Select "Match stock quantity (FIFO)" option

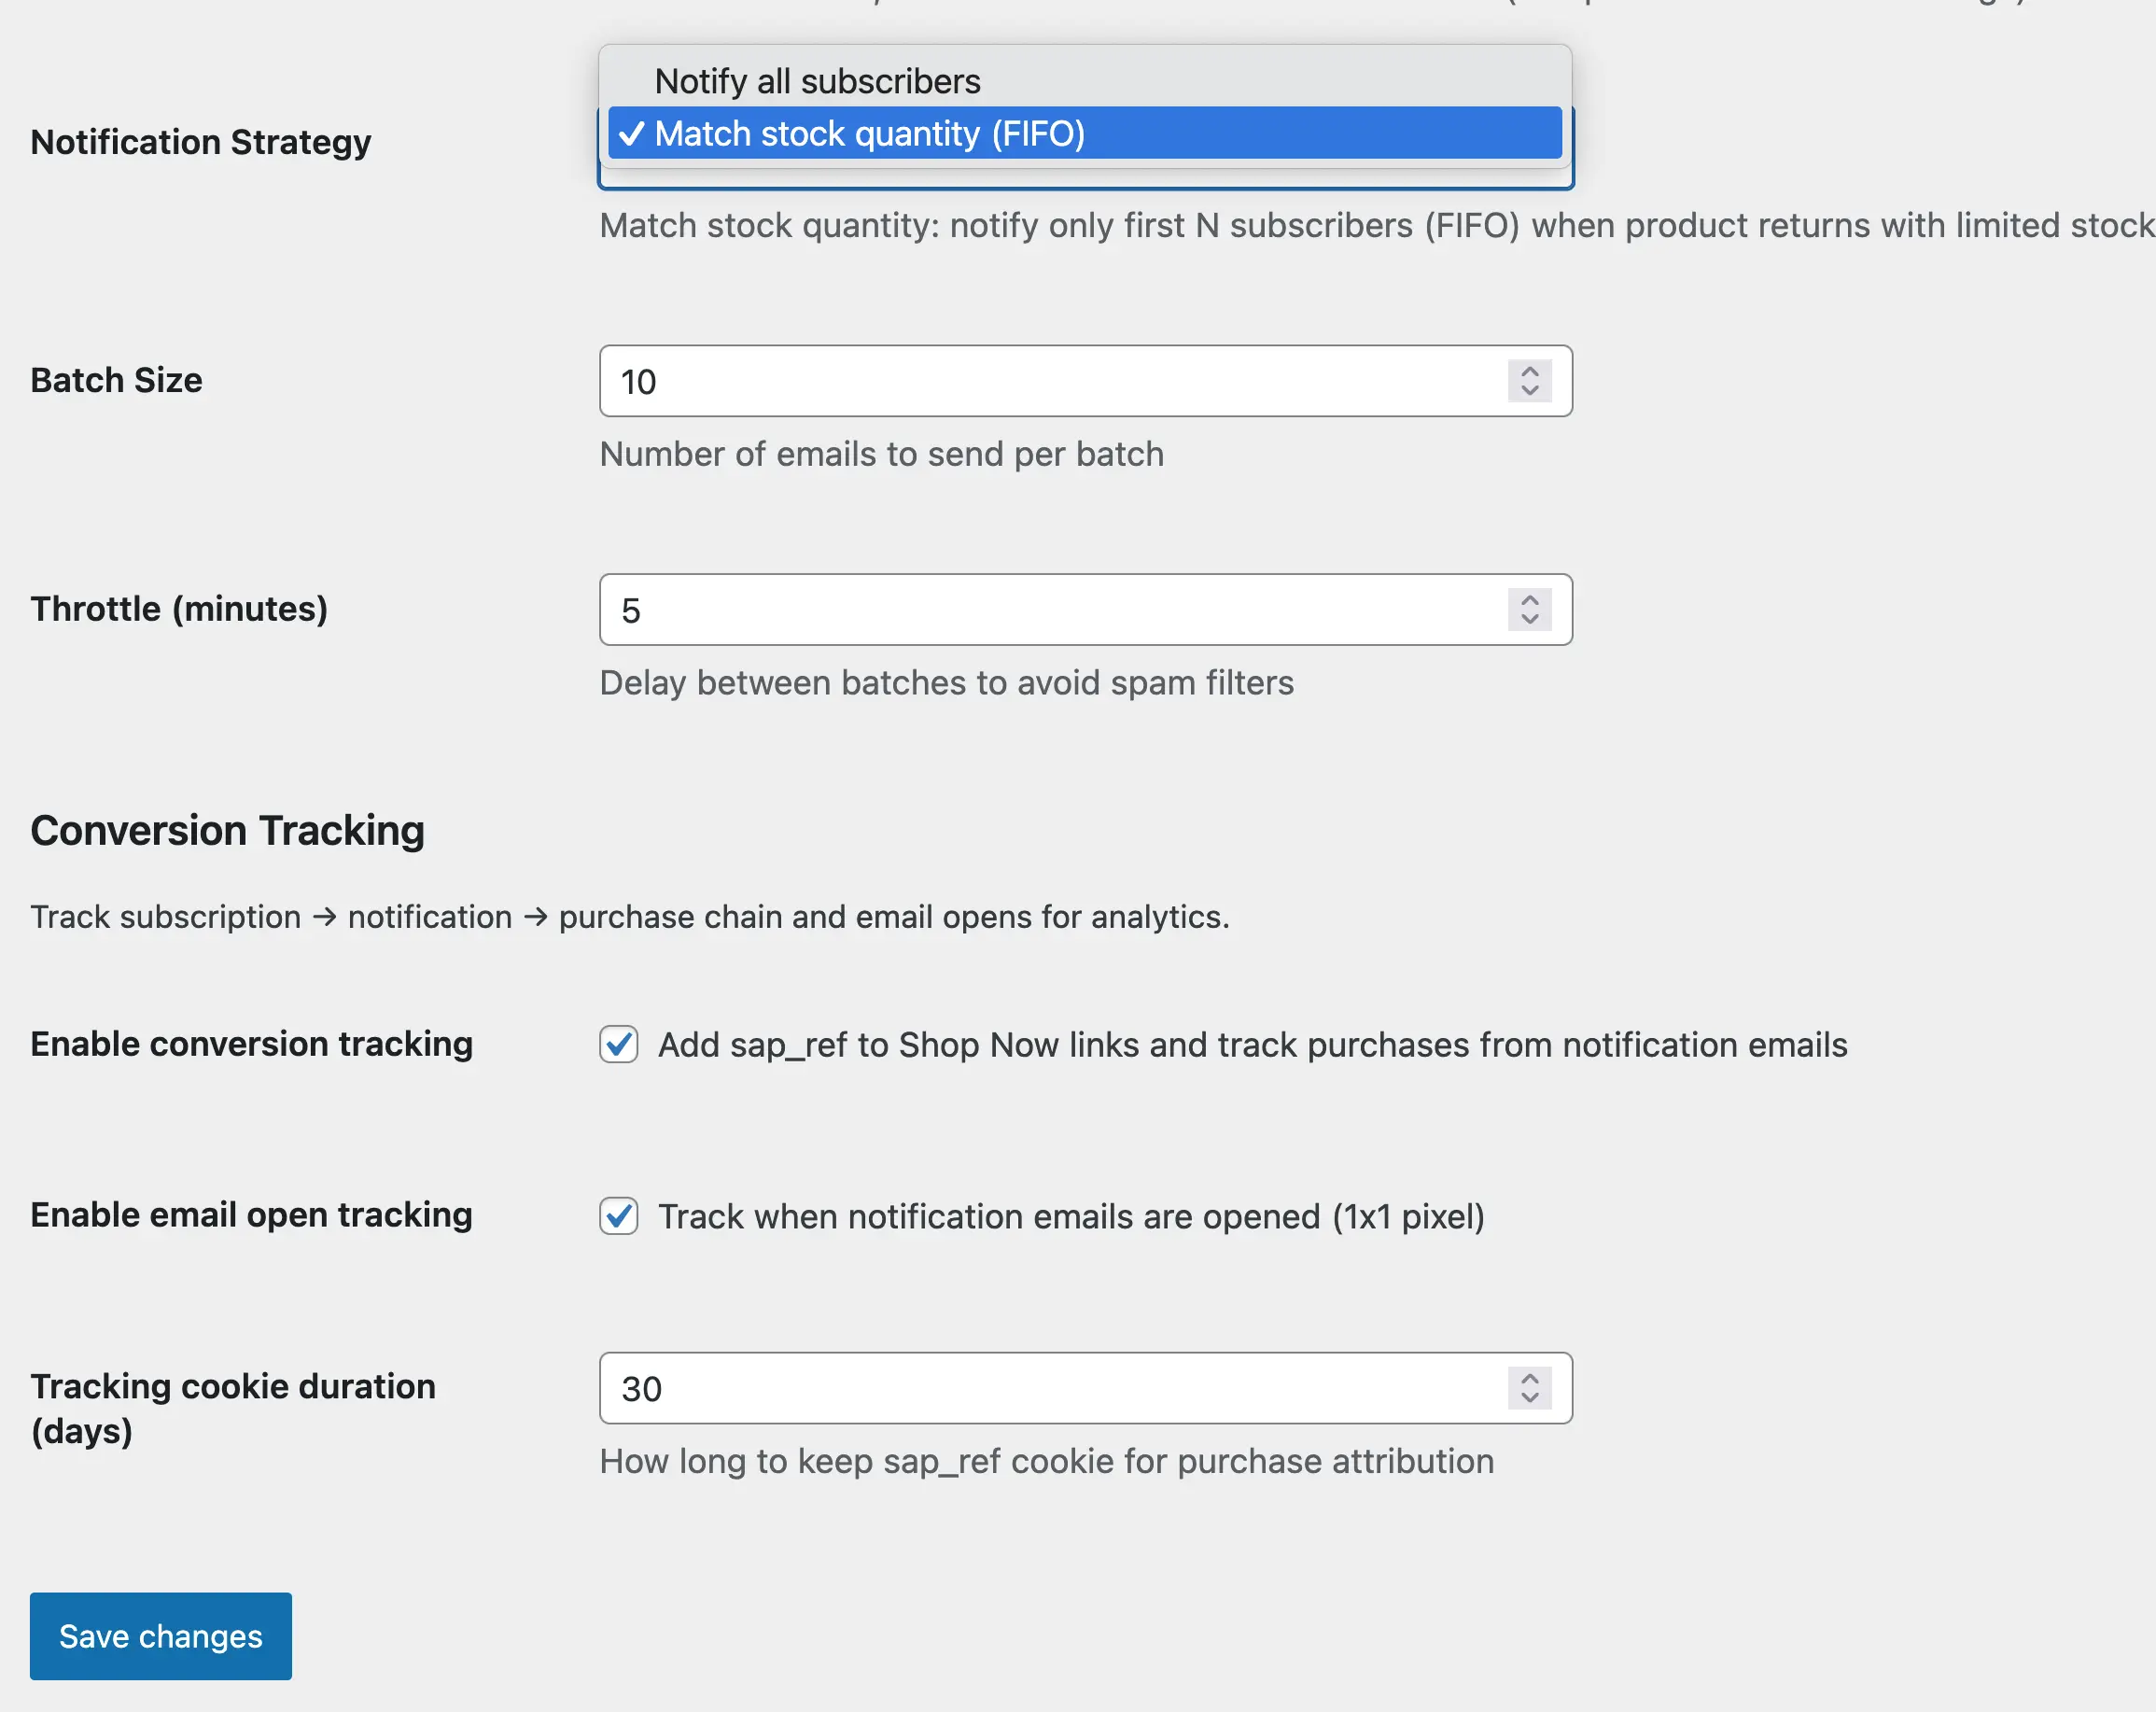(x=870, y=133)
